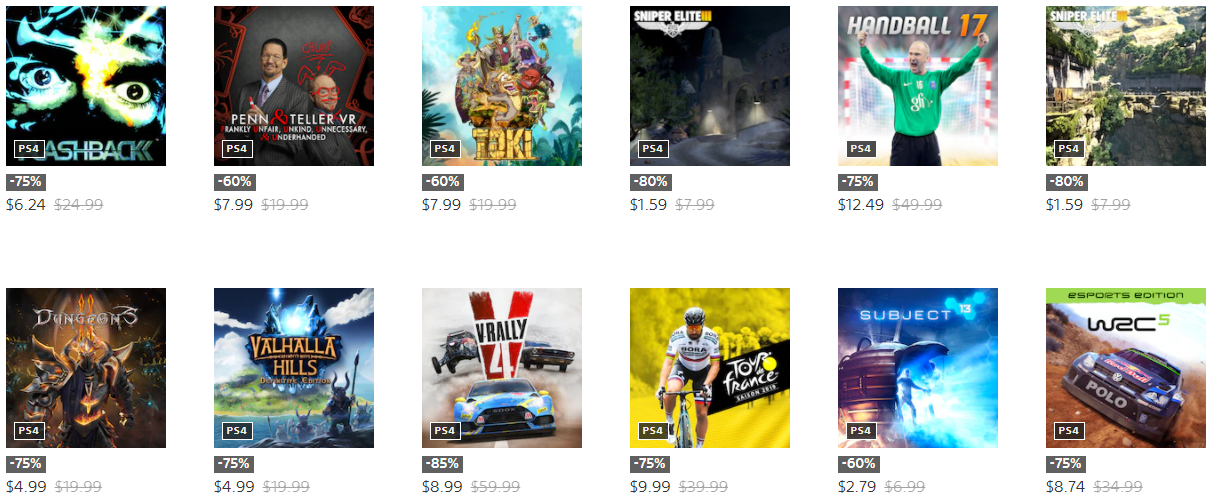Click the PS4 badge on WRC 5

pos(1069,431)
